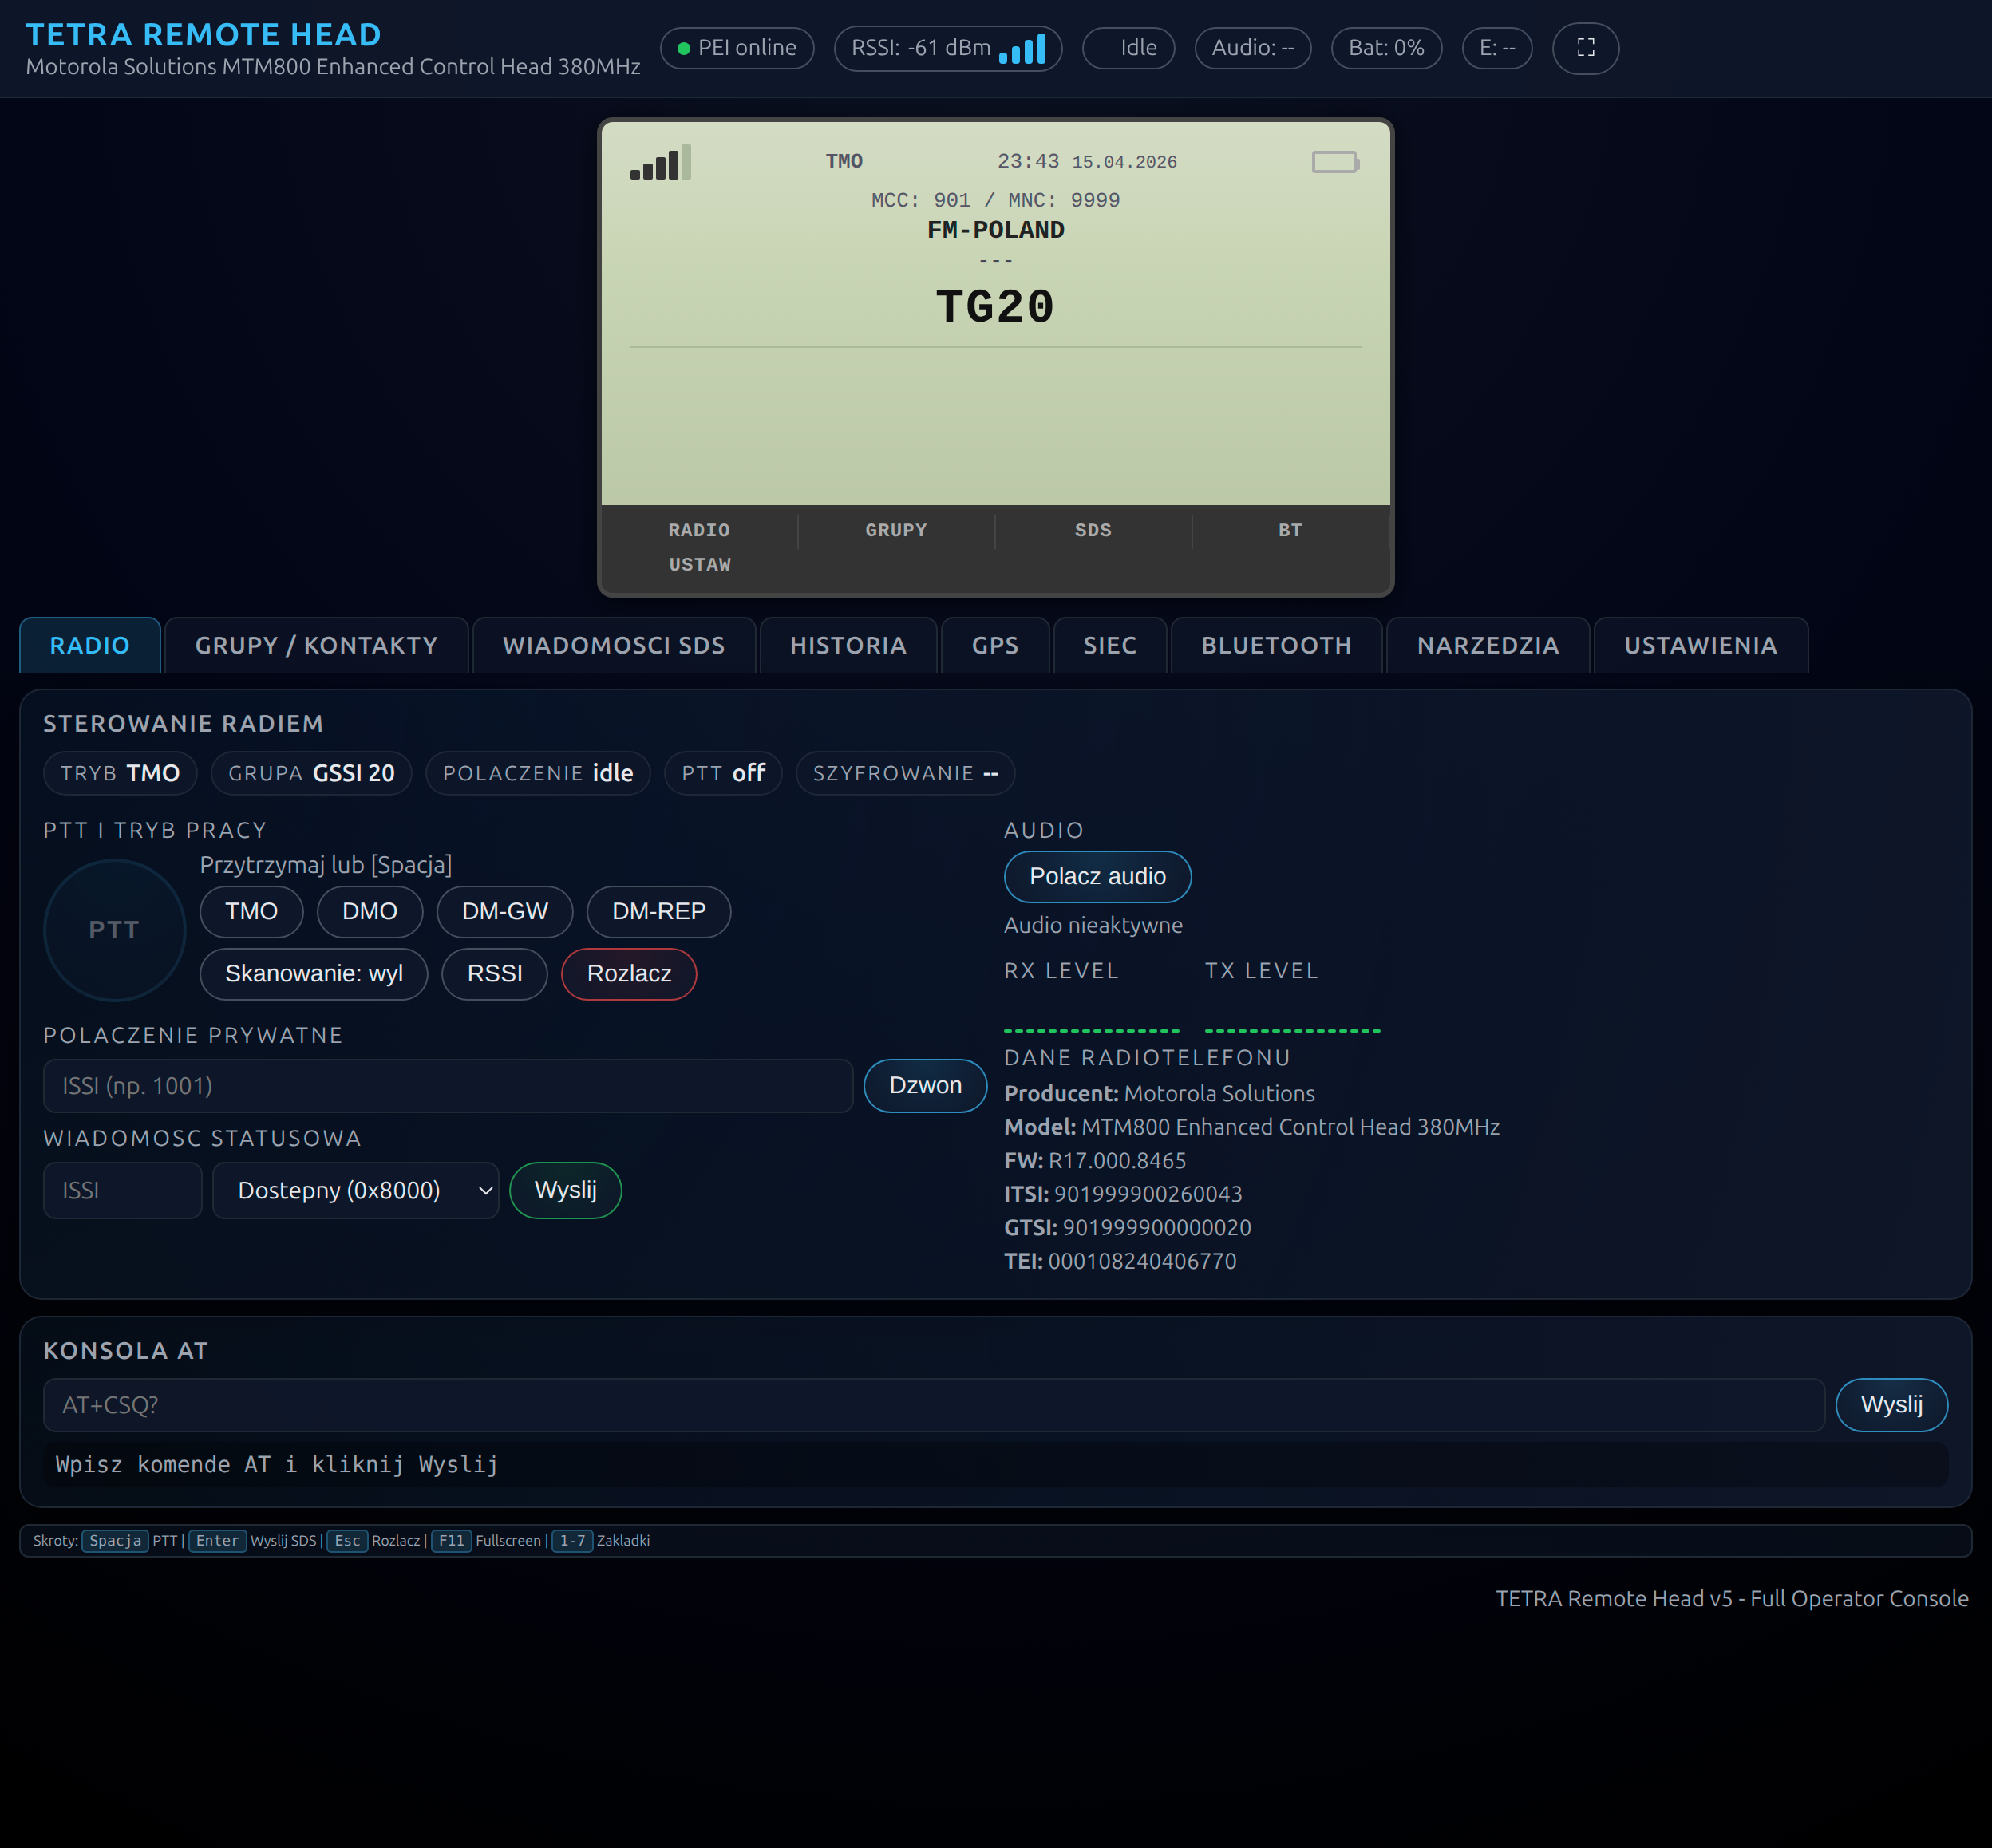This screenshot has height=1848, width=1992.
Task: Switch radio to DM-REP mode
Action: (658, 911)
